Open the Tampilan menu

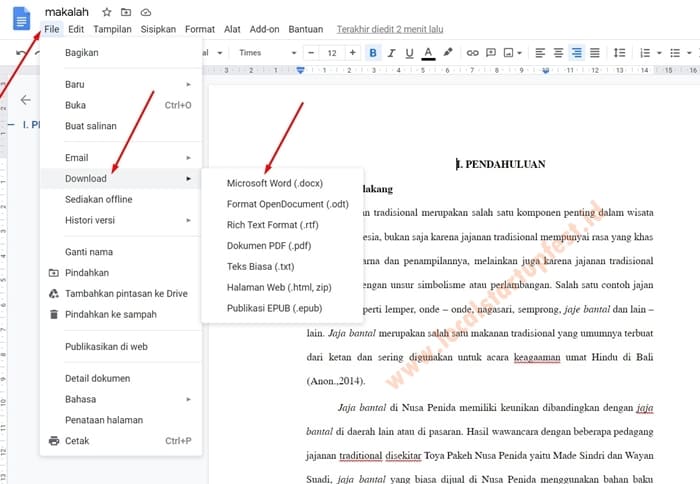112,29
